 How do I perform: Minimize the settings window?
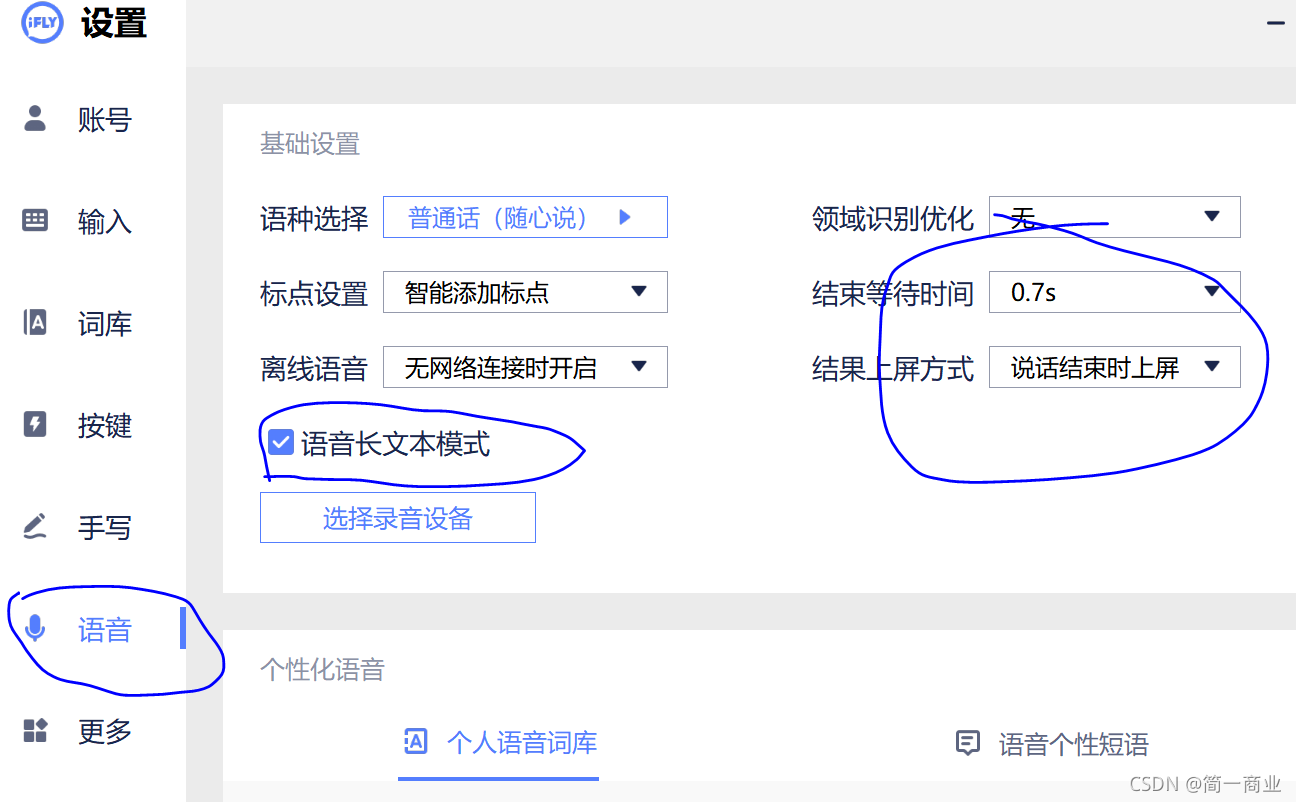coord(1276,22)
